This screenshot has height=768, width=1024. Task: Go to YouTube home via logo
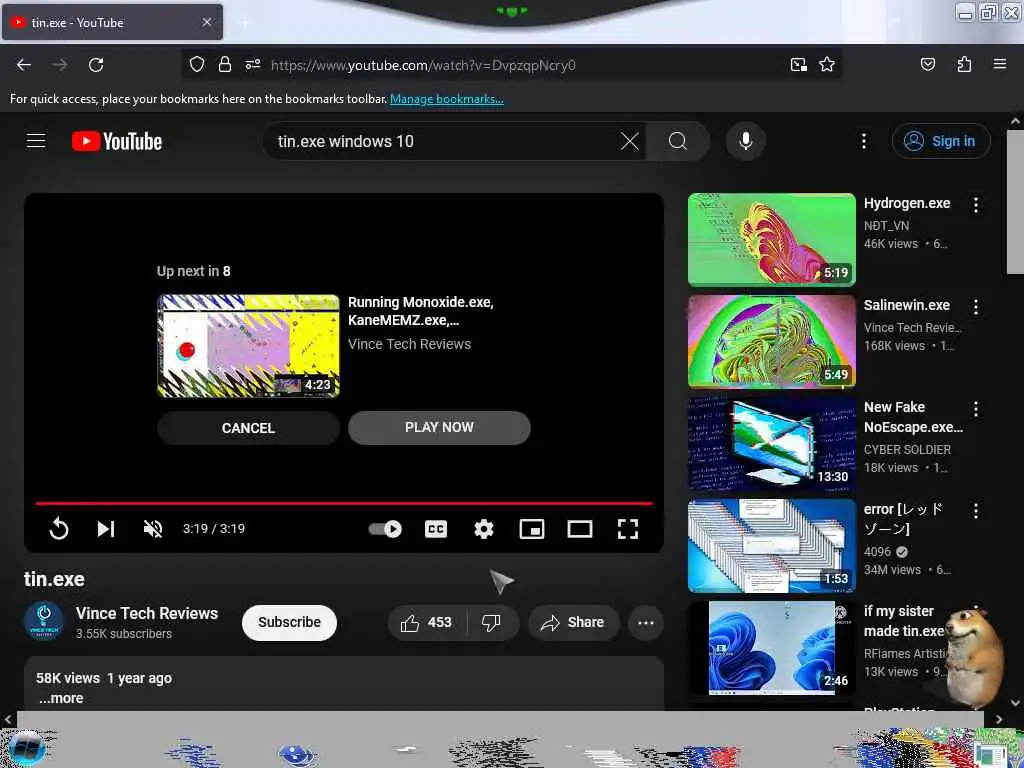click(x=117, y=141)
